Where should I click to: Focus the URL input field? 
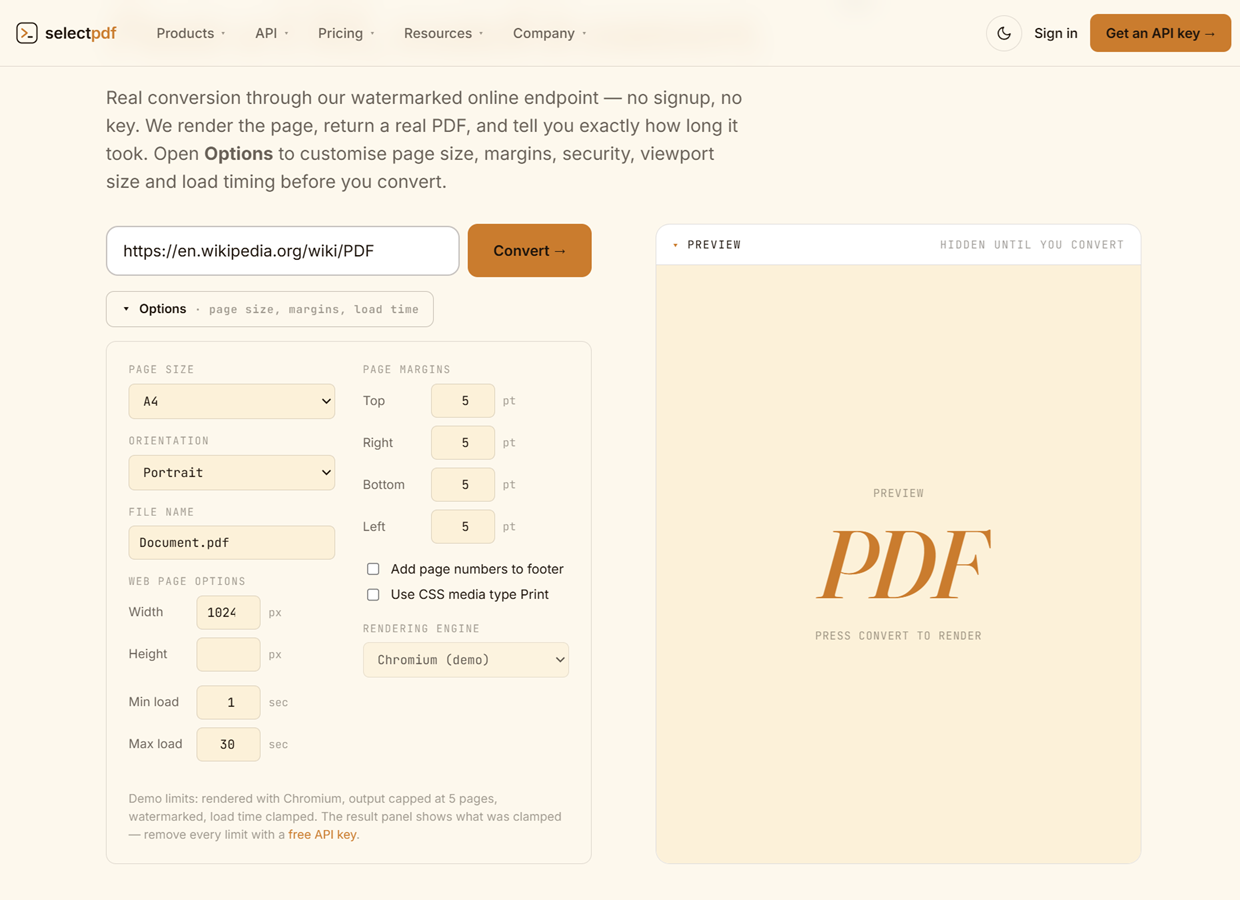pyautogui.click(x=283, y=250)
